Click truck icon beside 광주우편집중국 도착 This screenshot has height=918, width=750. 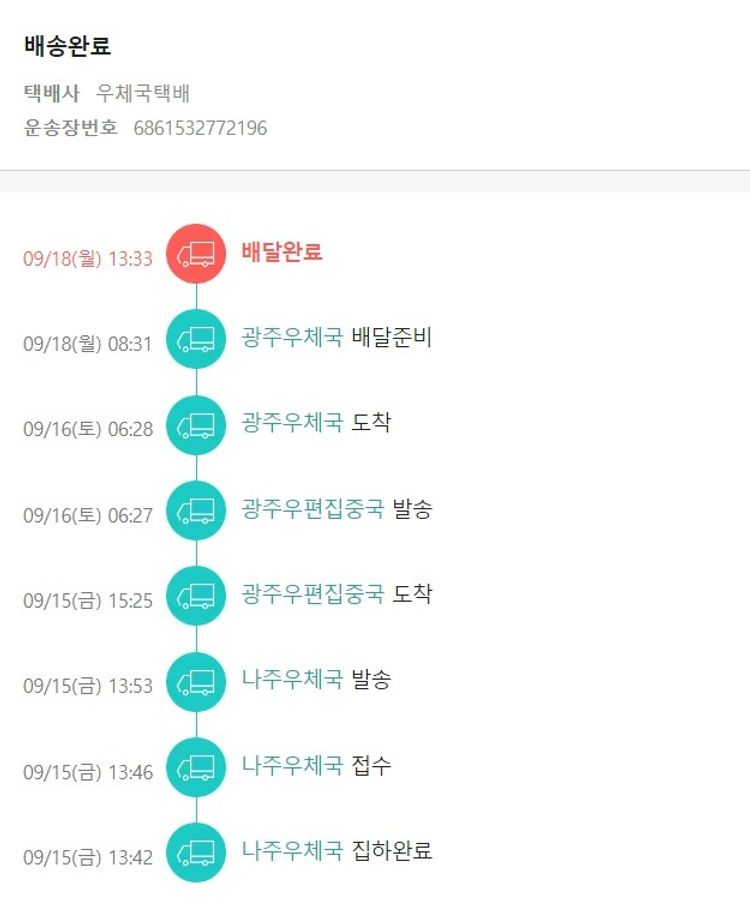196,596
